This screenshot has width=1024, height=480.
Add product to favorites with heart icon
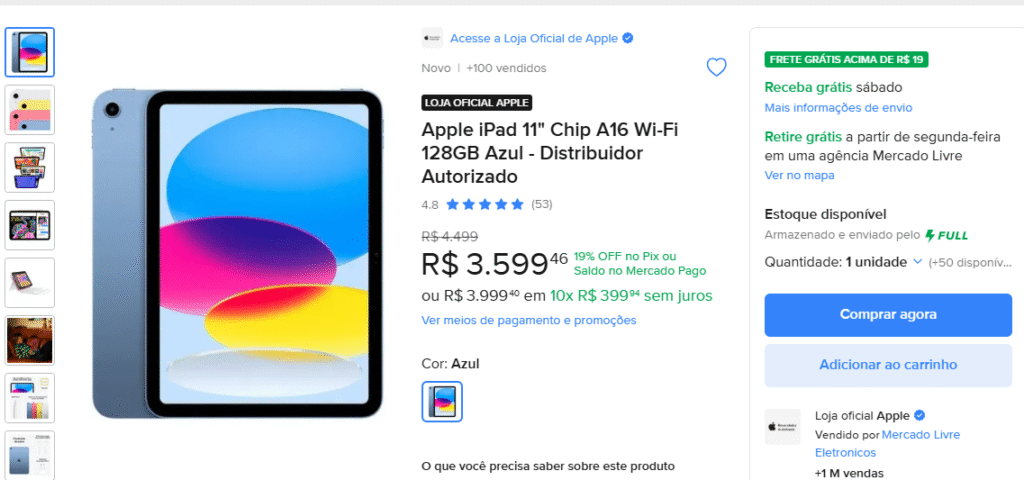click(x=716, y=67)
